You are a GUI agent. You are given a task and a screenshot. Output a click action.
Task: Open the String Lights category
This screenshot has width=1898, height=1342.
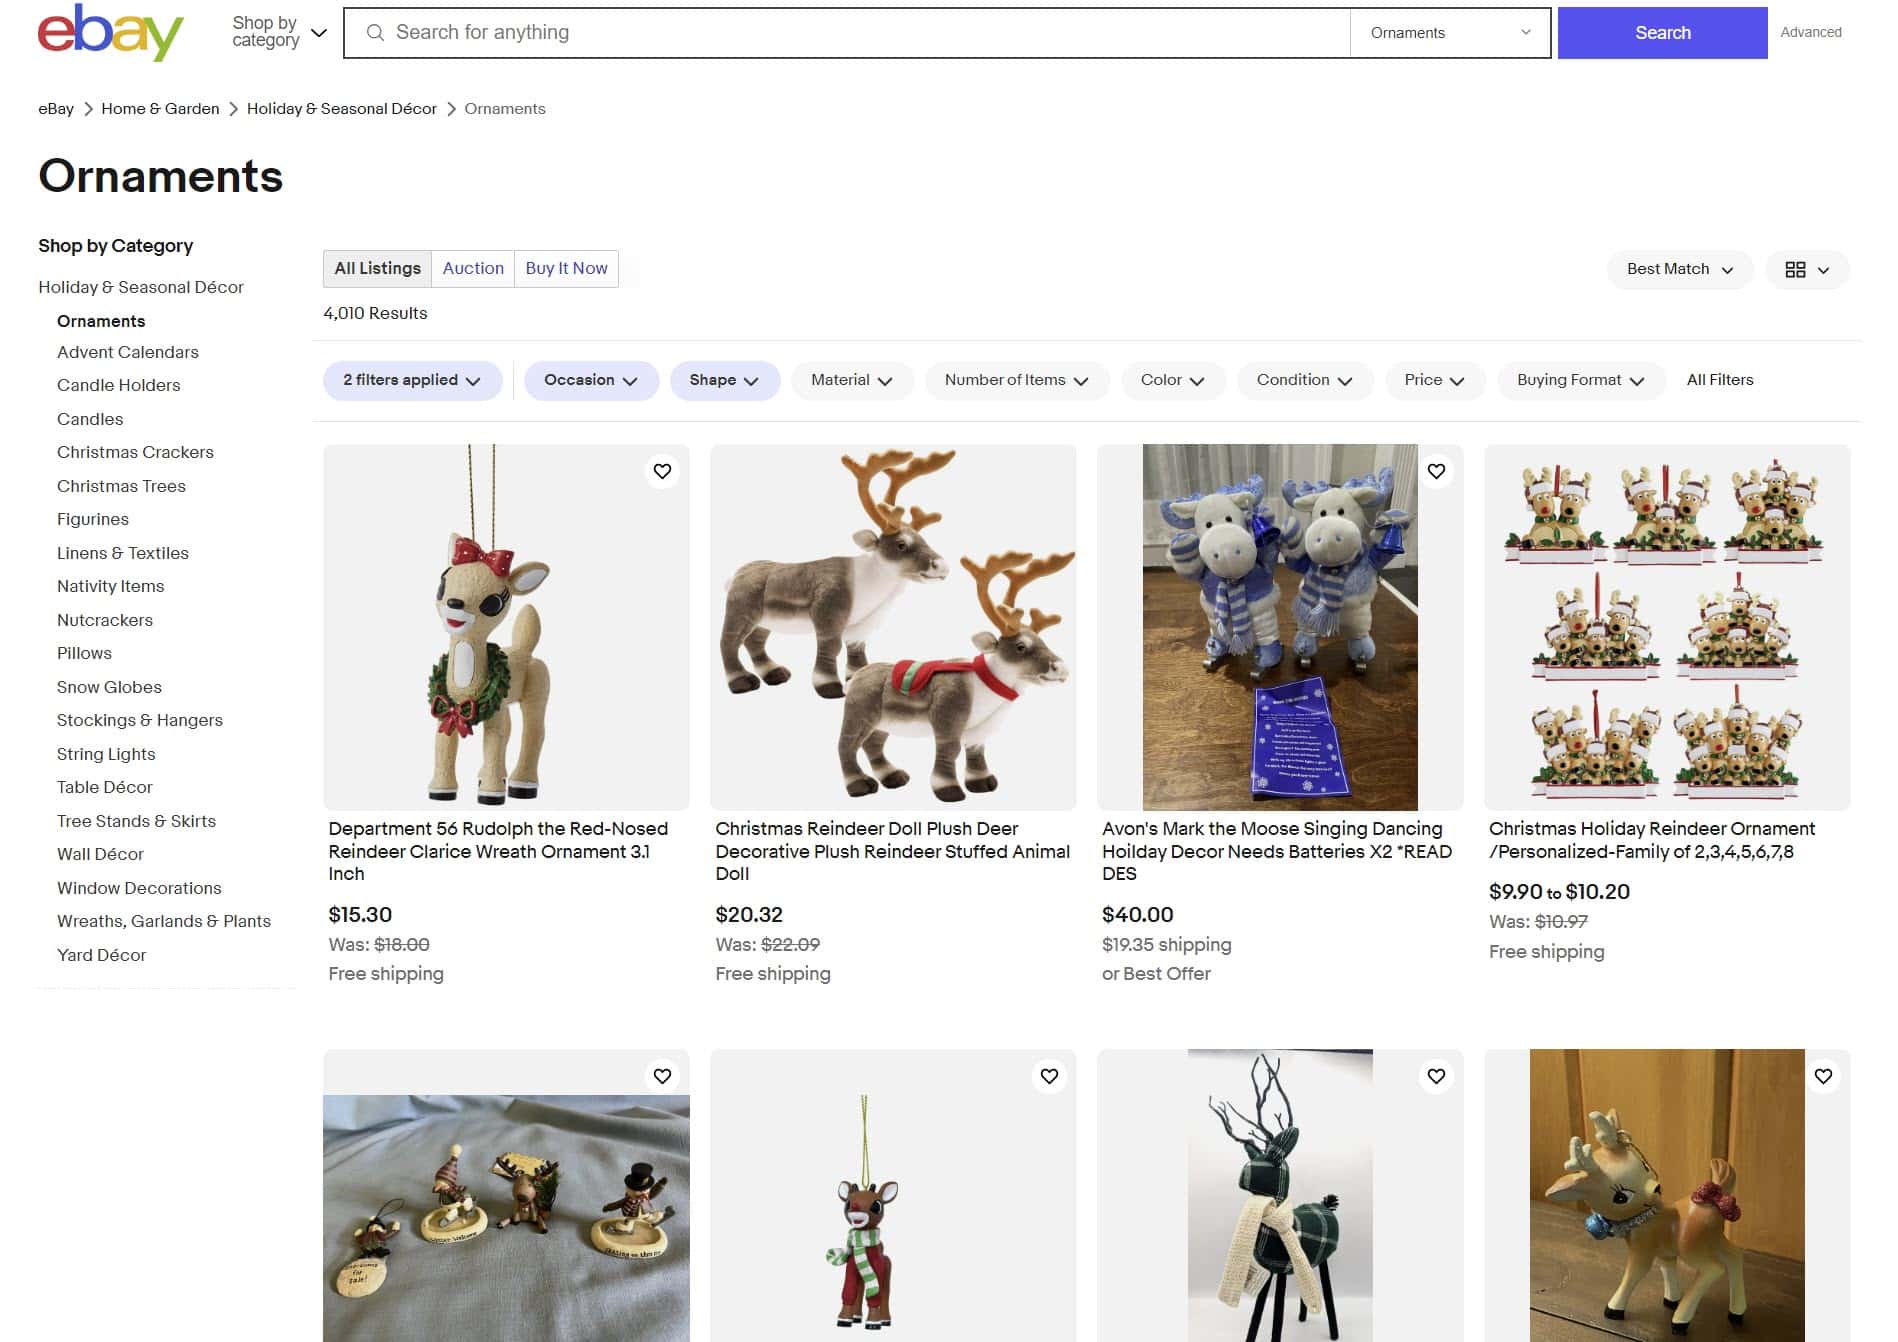pyautogui.click(x=106, y=755)
